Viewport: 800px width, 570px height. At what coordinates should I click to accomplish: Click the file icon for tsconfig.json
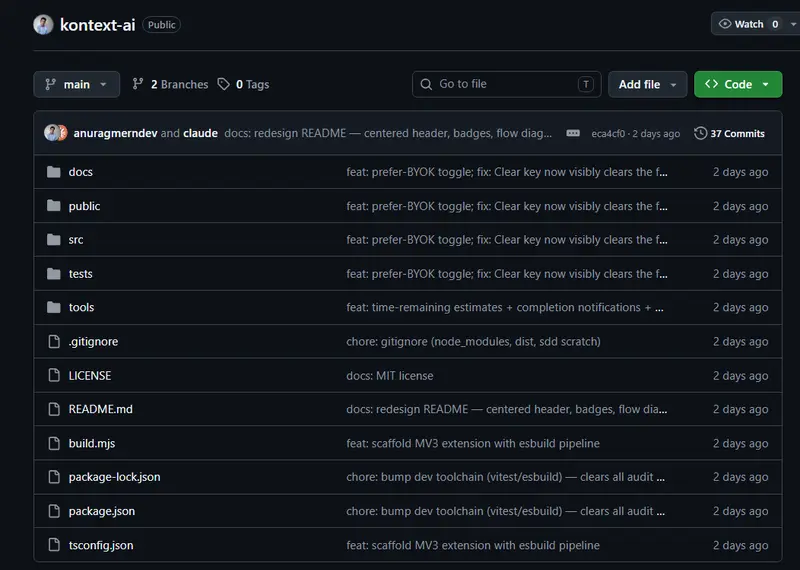click(54, 545)
